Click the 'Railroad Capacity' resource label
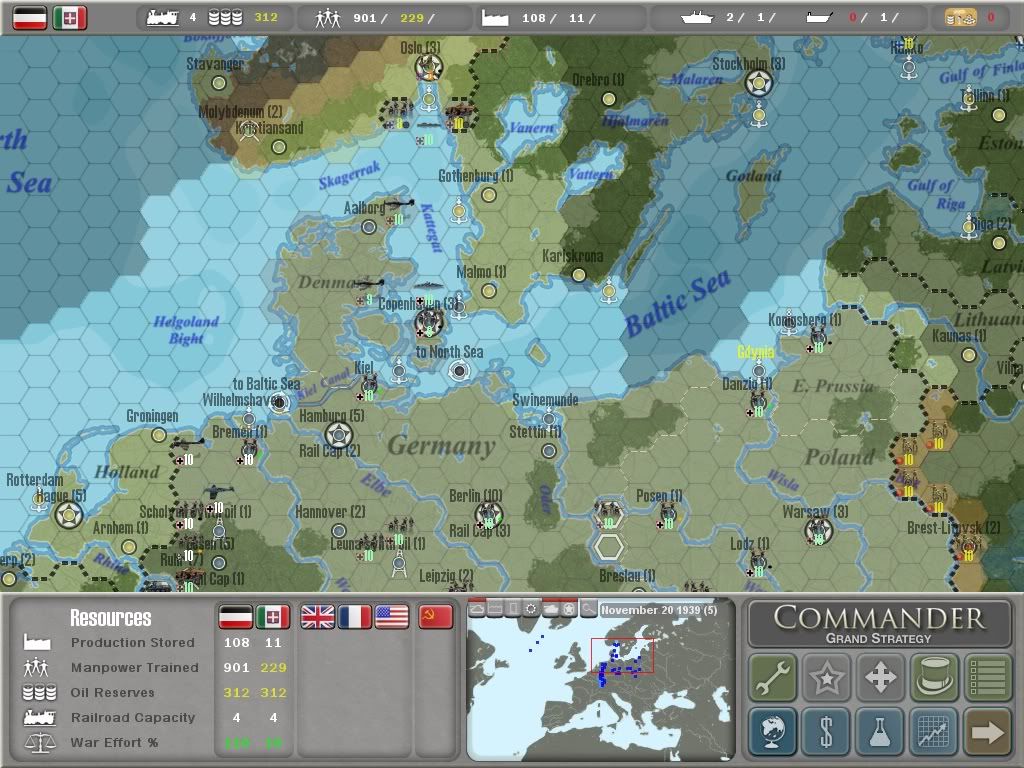Screen dimensions: 1024x768 tap(133, 717)
